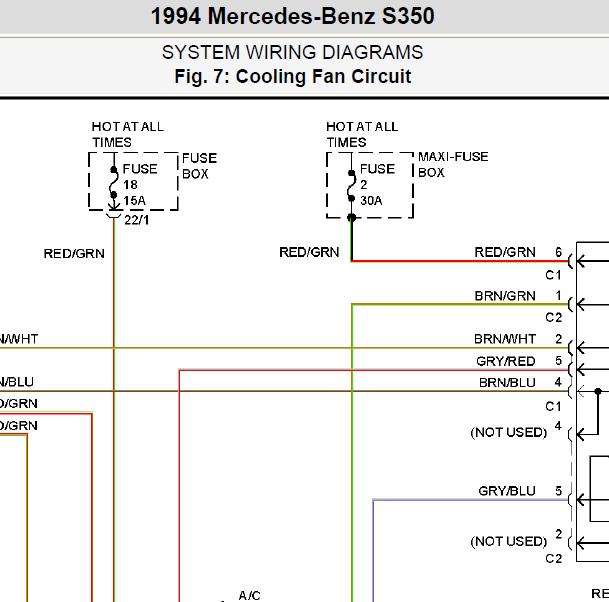Image resolution: width=609 pixels, height=602 pixels.
Task: Click "(NOT USED)" at pin 2
Action: pos(508,541)
